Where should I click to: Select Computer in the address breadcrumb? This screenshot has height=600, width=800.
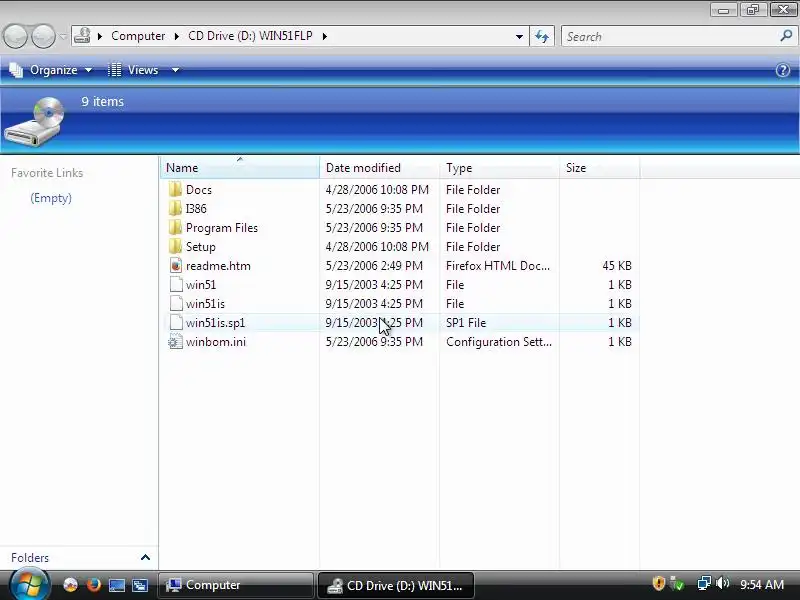click(138, 36)
